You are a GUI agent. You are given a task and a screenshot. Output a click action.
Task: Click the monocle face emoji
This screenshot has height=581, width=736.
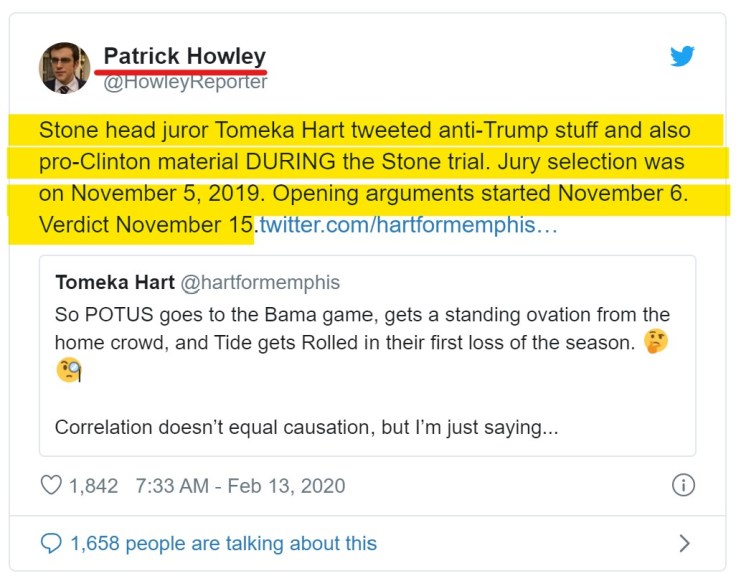pyautogui.click(x=68, y=371)
